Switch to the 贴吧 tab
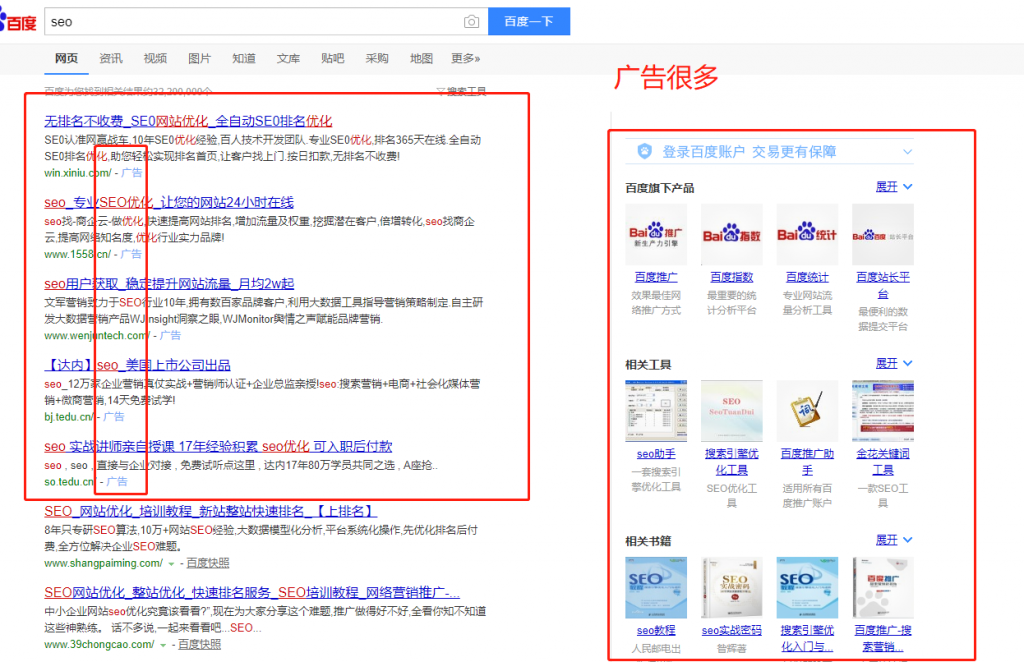1024x662 pixels. 333,59
